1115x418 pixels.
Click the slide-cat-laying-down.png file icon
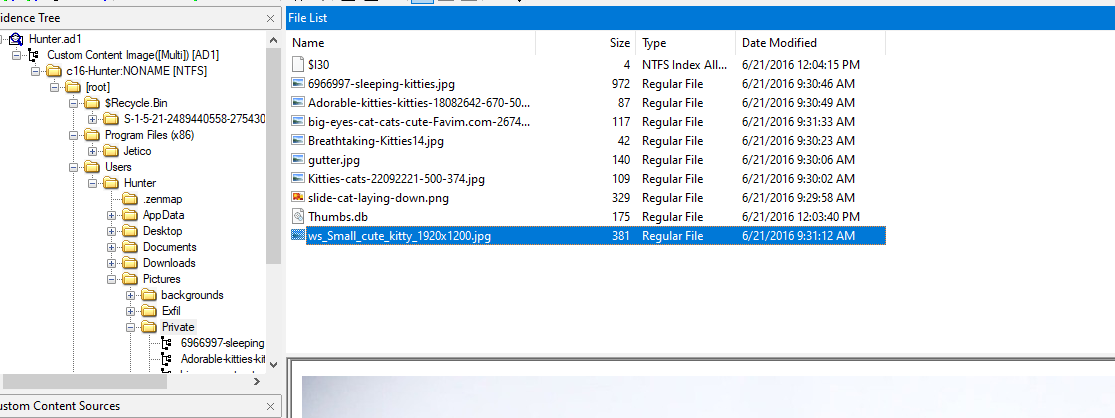(298, 198)
